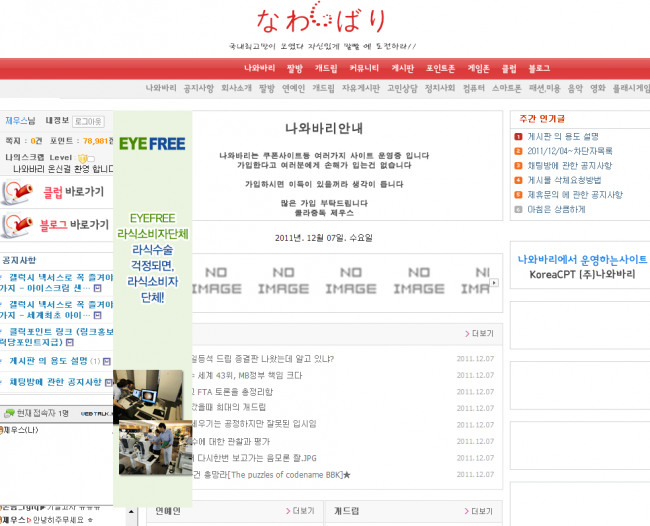Click the 클럽 바로가기 shortcut icon
The height and width of the screenshot is (526, 650).
pos(19,192)
